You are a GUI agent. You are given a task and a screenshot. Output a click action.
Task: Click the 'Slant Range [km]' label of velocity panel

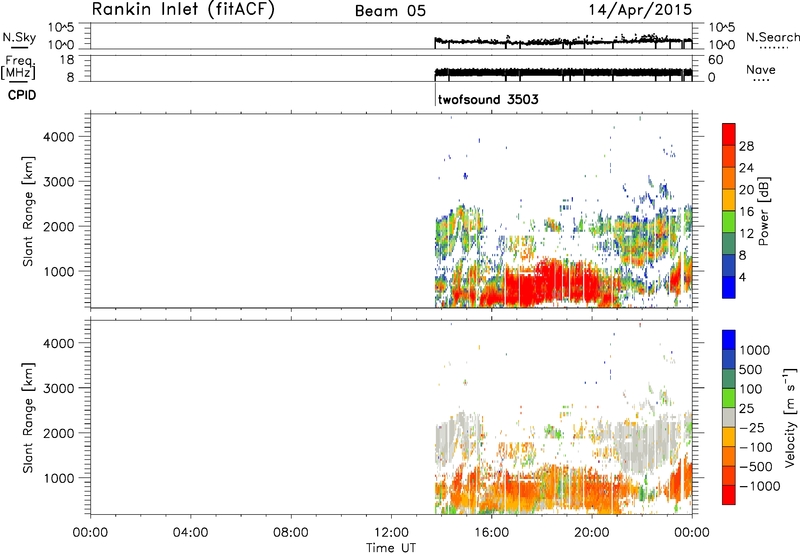coord(28,418)
